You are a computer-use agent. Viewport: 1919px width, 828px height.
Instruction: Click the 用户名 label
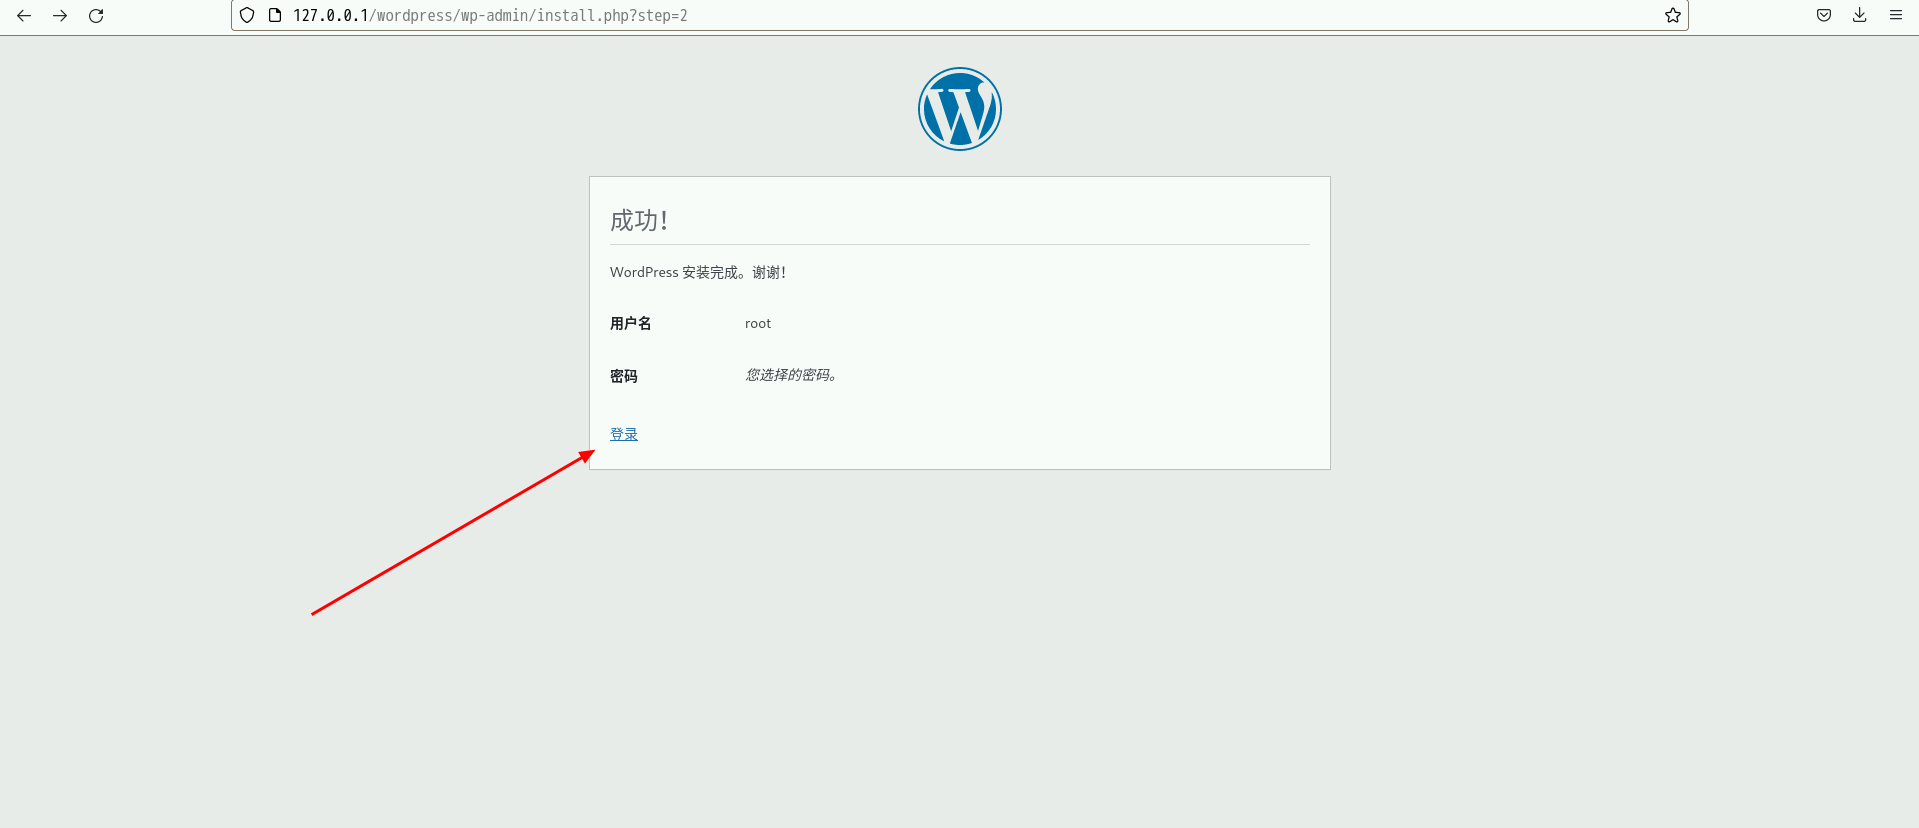pos(631,323)
